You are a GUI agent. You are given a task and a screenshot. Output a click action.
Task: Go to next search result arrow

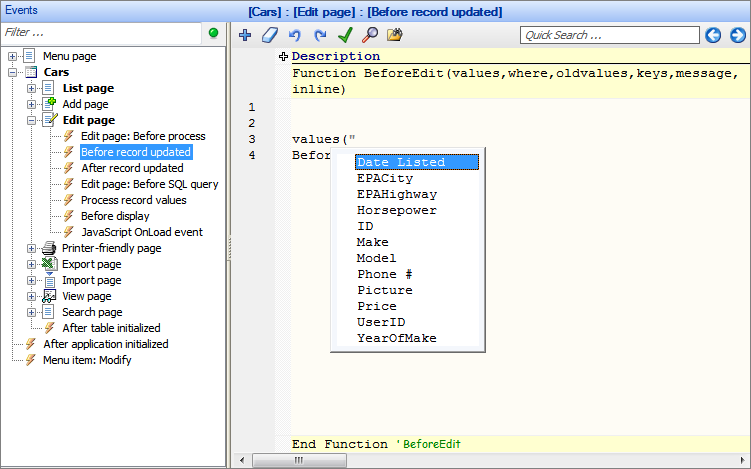tap(738, 35)
